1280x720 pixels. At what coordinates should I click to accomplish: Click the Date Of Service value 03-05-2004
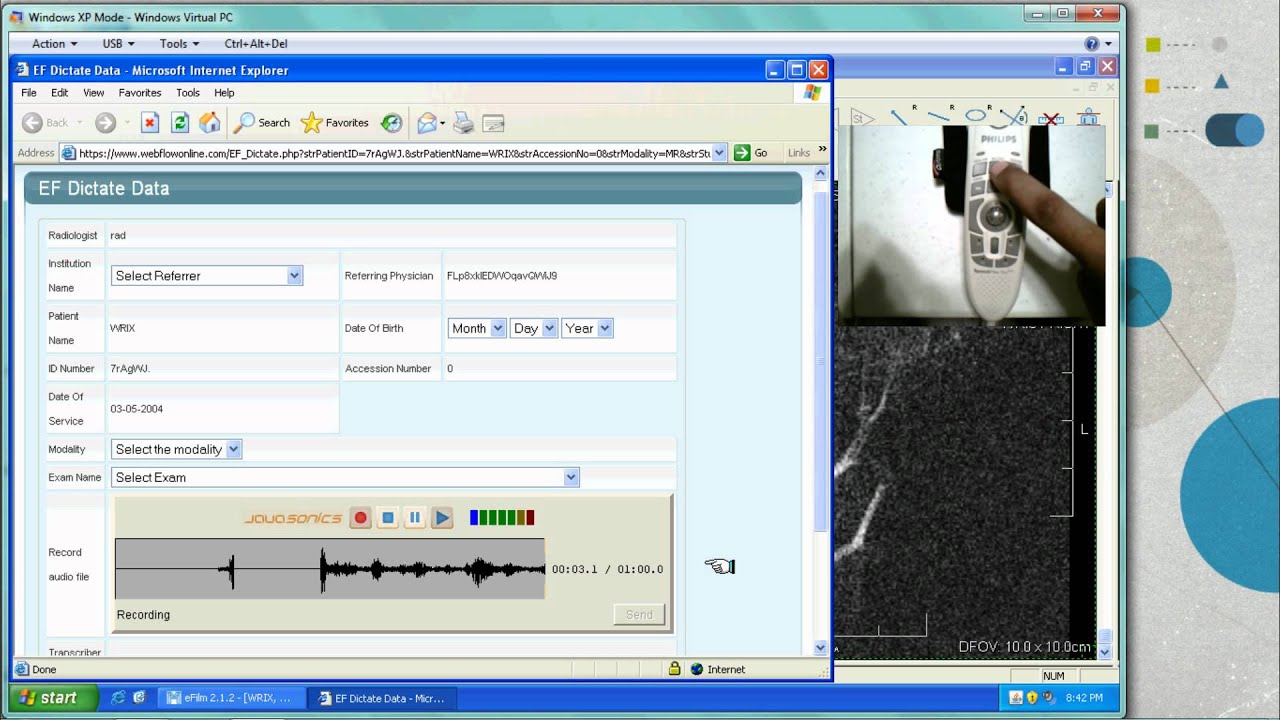click(x=137, y=409)
